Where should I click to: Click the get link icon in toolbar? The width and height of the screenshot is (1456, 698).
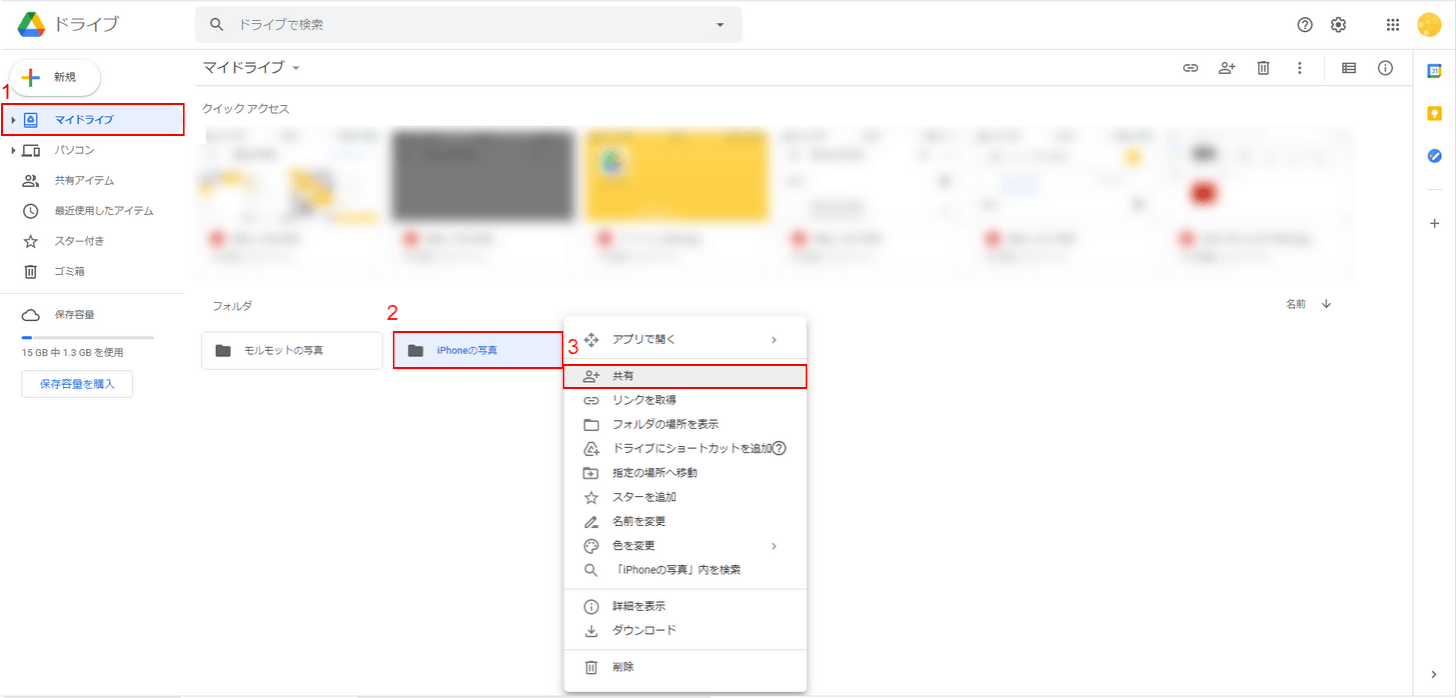coord(1190,68)
